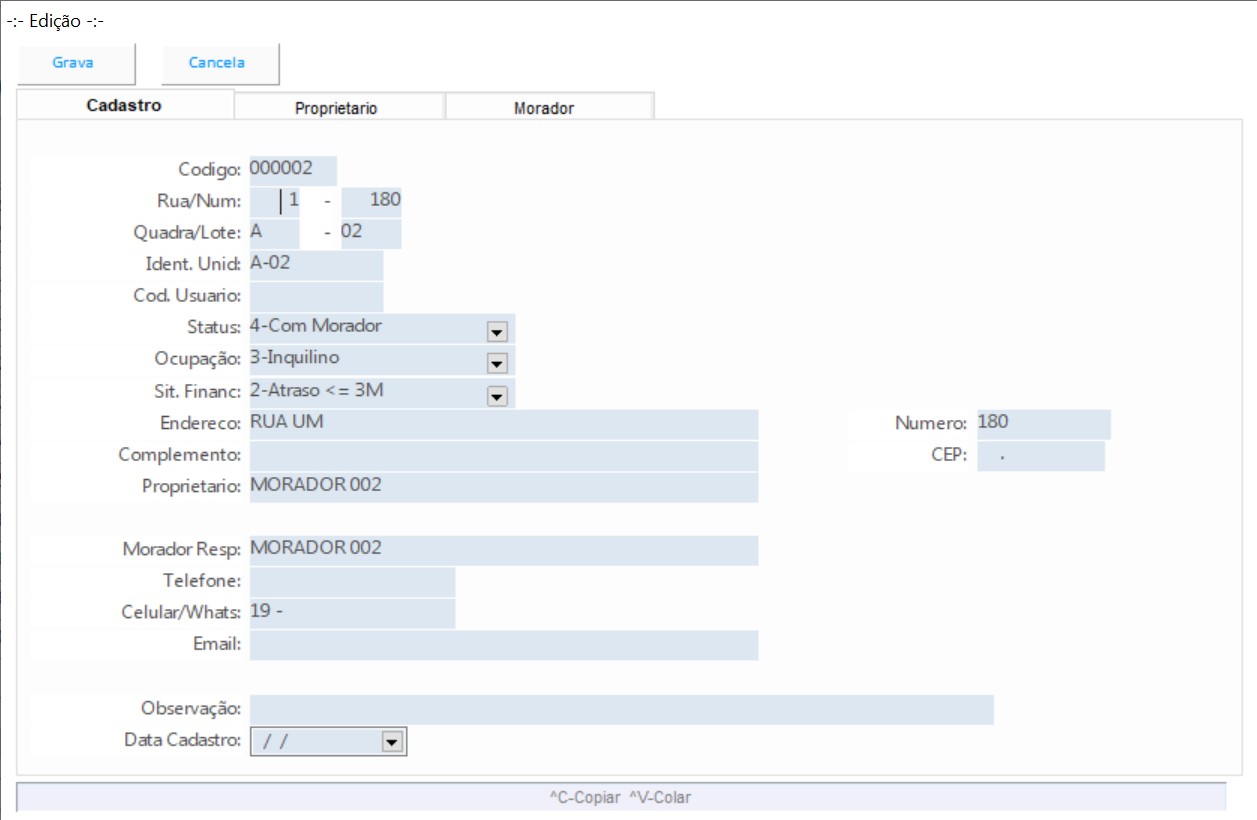Click the CEP input field
The width and height of the screenshot is (1257, 820).
(x=1040, y=456)
